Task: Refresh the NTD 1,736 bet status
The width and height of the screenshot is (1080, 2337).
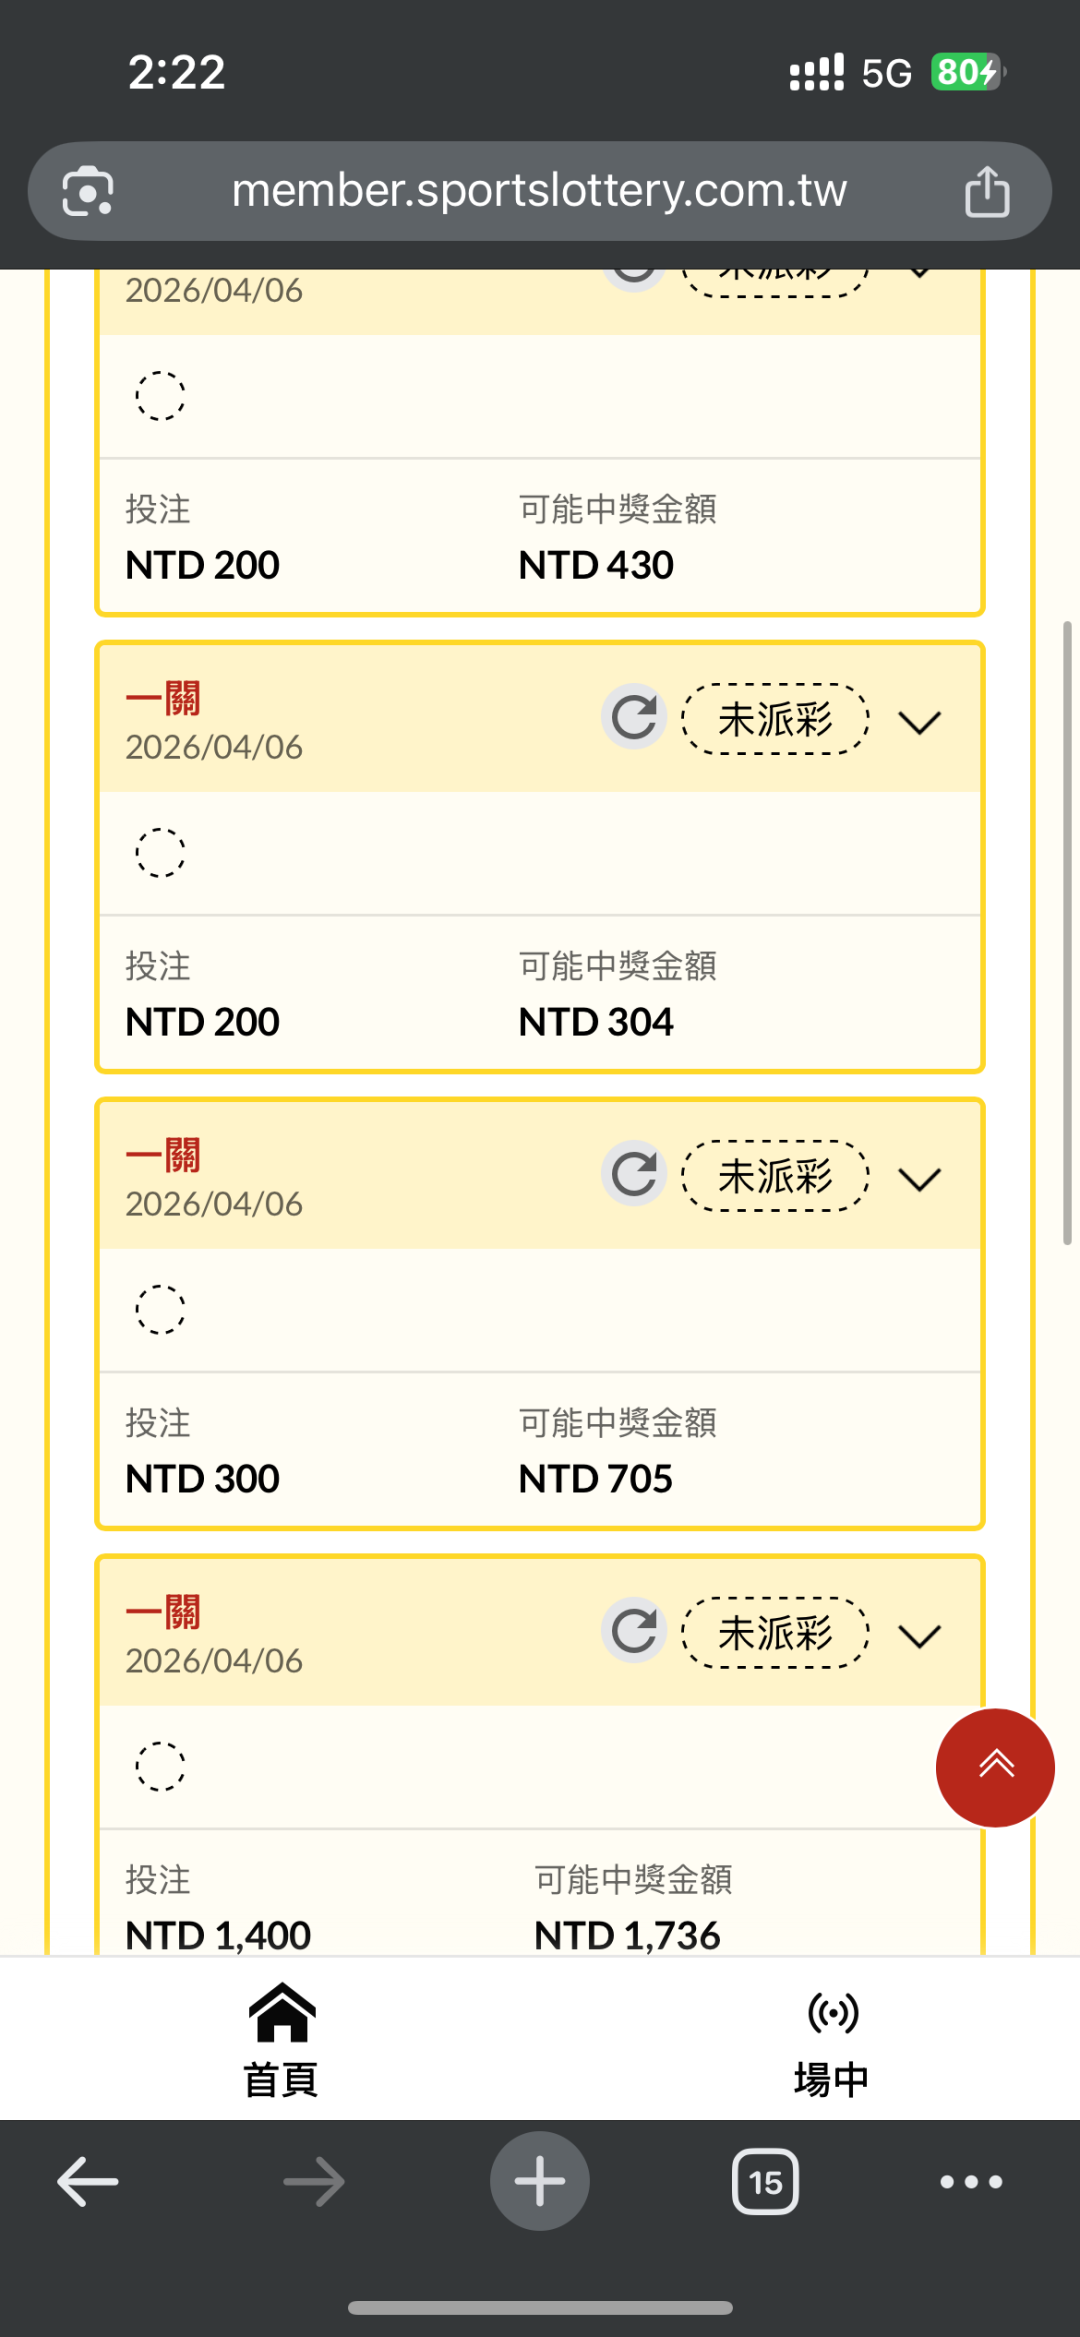Action: (634, 1631)
